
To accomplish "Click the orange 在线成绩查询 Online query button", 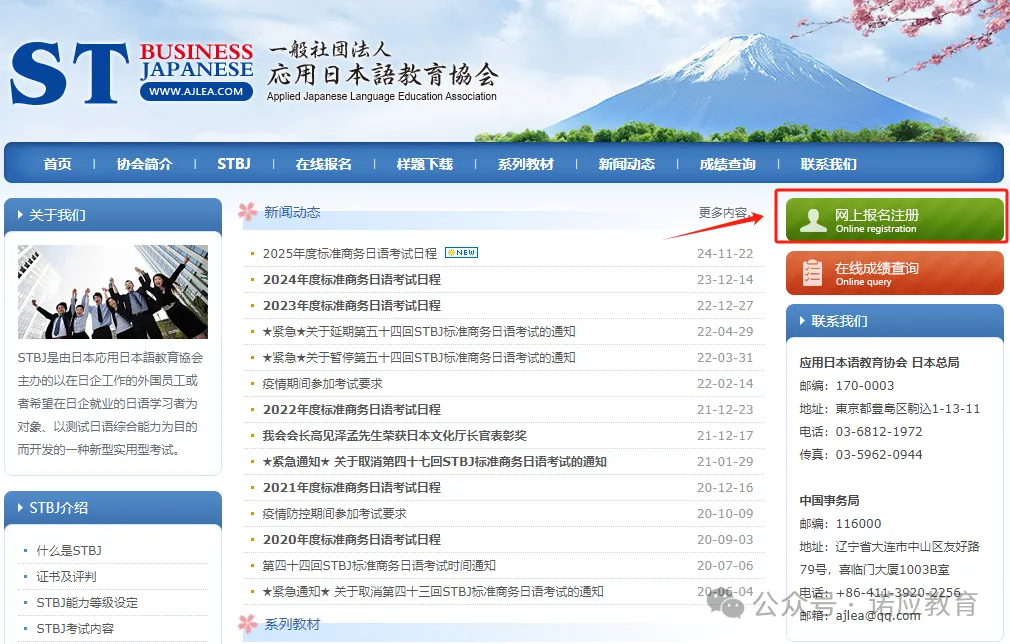I will (x=895, y=273).
